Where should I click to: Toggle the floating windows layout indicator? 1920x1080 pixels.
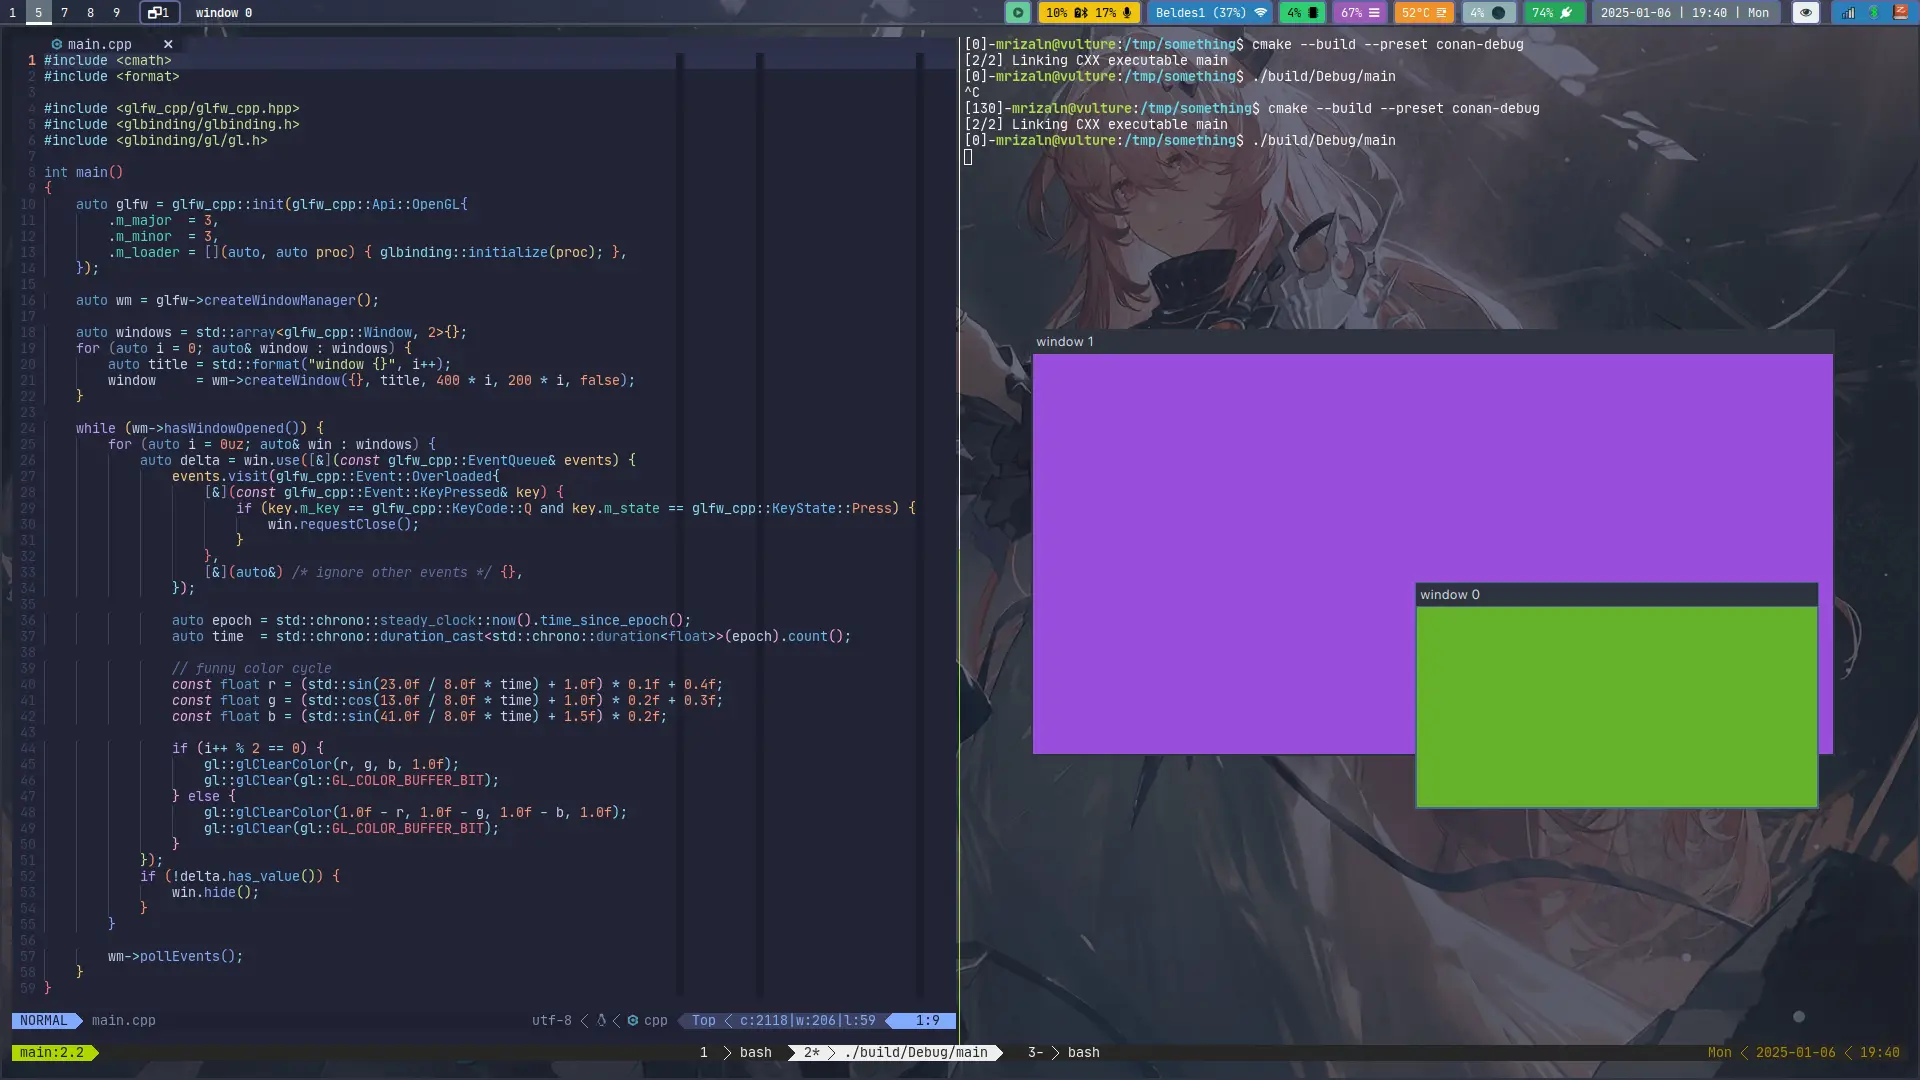click(159, 13)
